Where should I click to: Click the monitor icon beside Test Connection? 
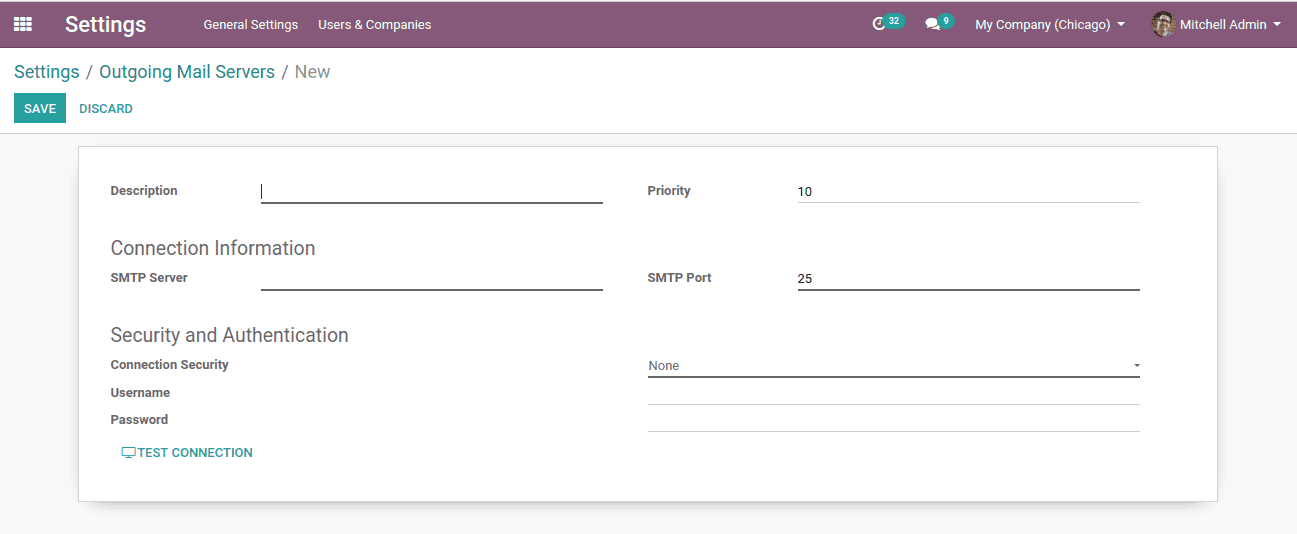(128, 453)
